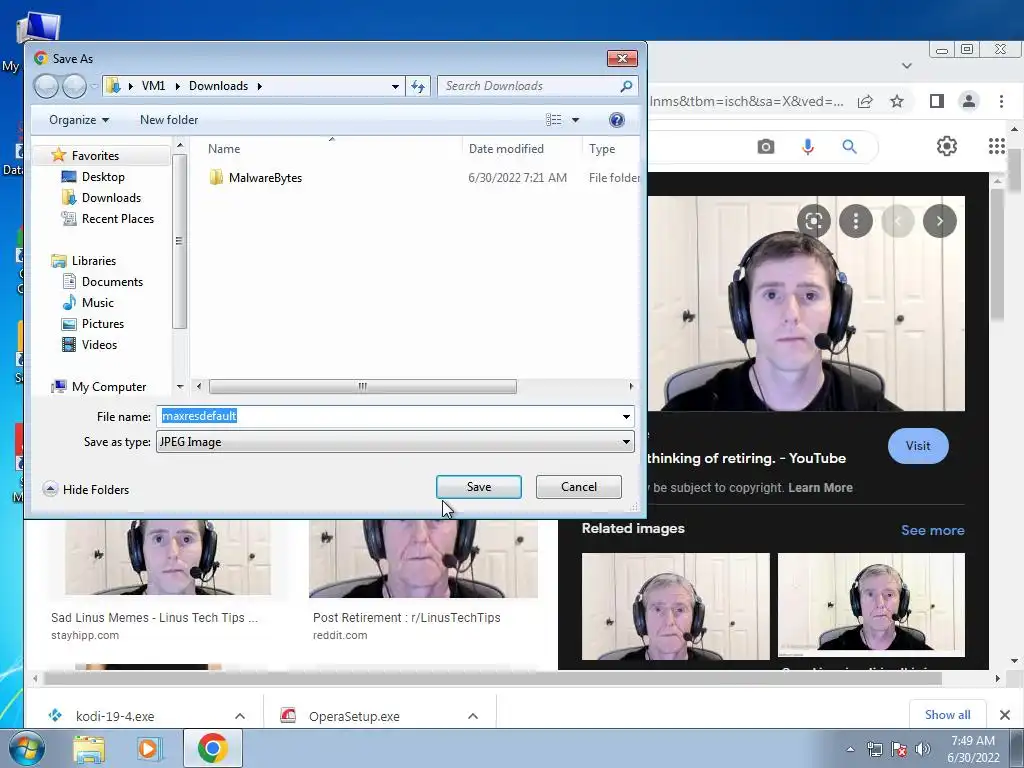The image size is (1024, 768).
Task: Open the first related image thumbnail
Action: [675, 606]
